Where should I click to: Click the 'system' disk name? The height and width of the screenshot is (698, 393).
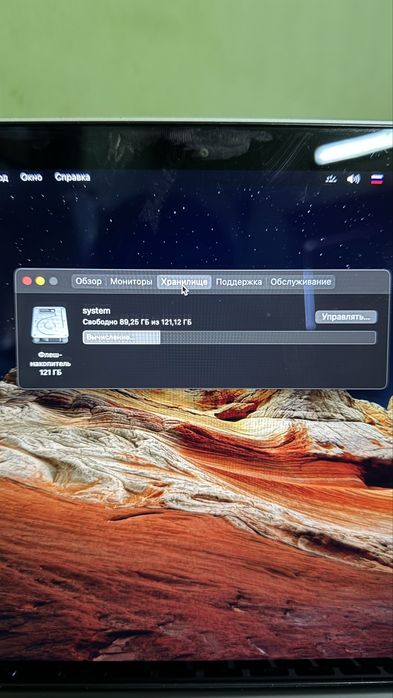pyautogui.click(x=96, y=311)
